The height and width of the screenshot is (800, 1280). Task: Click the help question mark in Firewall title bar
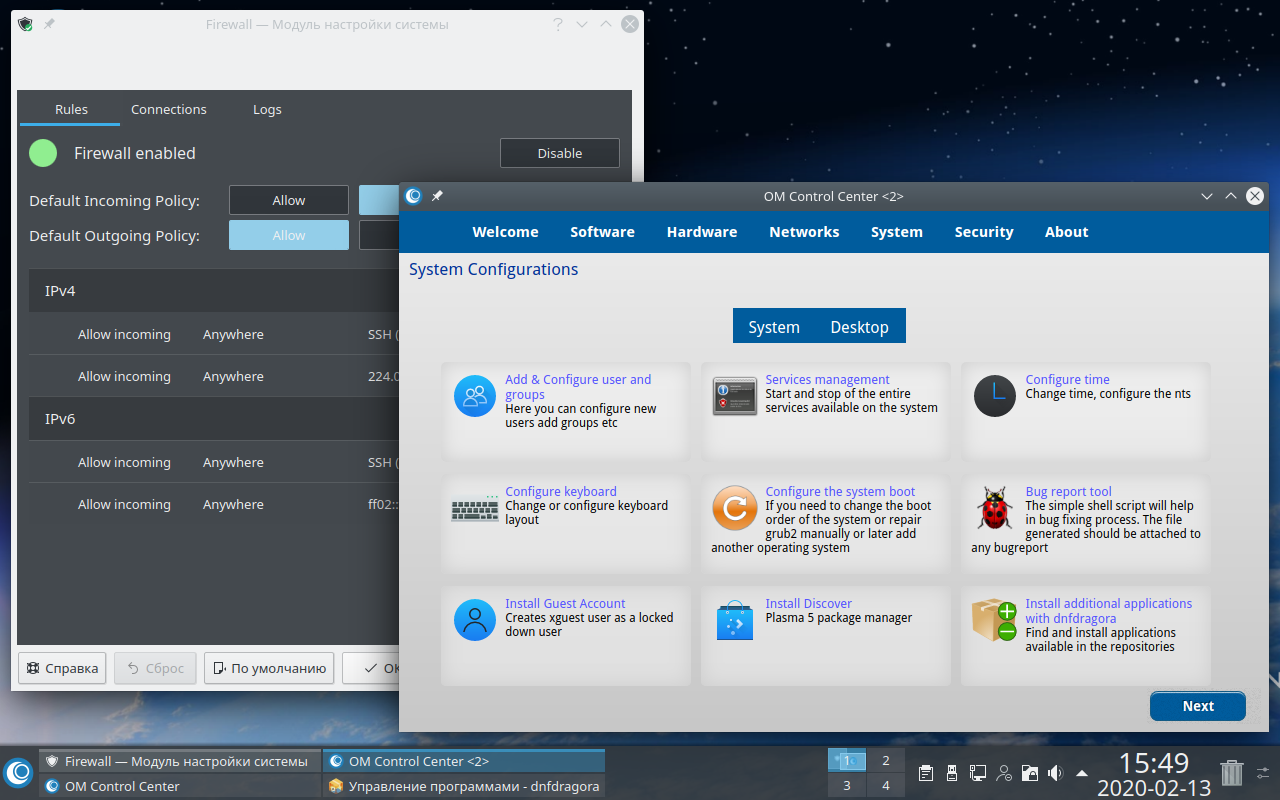(x=557, y=24)
